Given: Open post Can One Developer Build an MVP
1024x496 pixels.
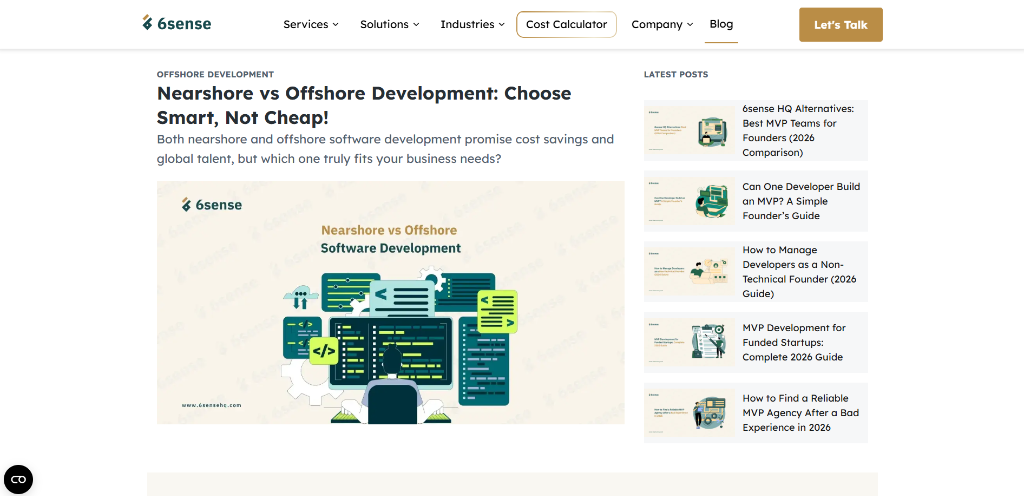Looking at the screenshot, I should point(801,201).
